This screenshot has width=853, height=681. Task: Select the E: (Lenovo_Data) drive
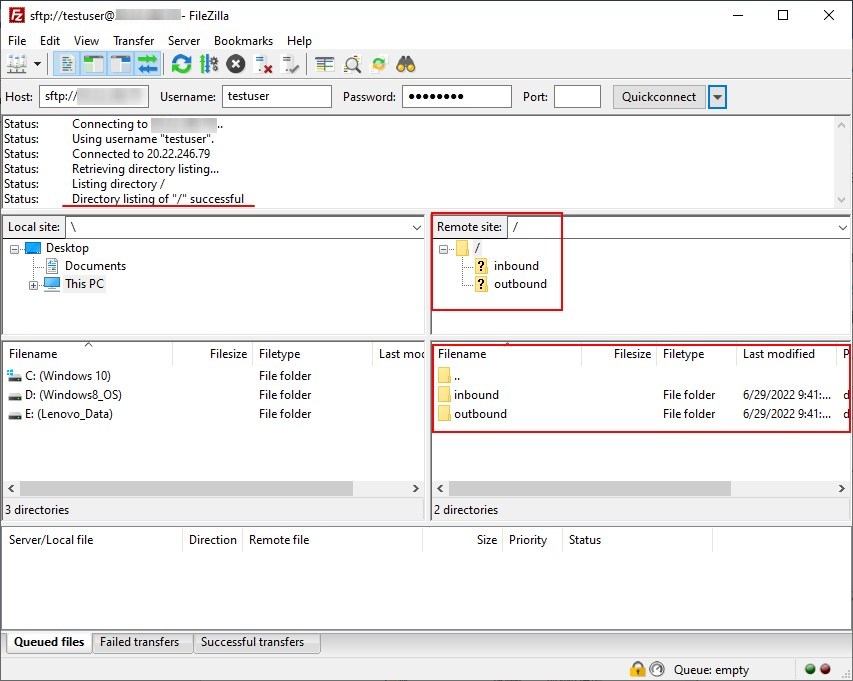coord(69,414)
